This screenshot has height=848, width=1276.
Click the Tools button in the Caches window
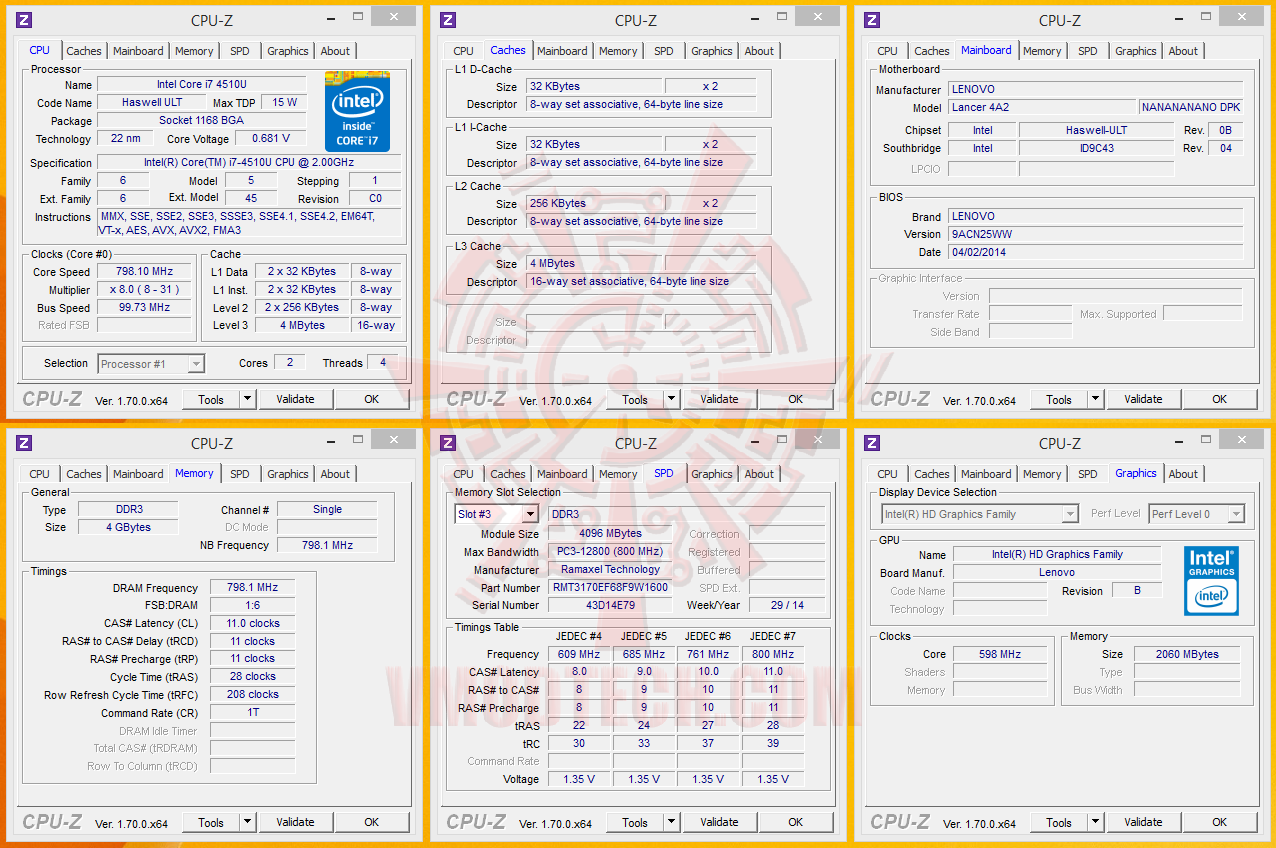(635, 399)
